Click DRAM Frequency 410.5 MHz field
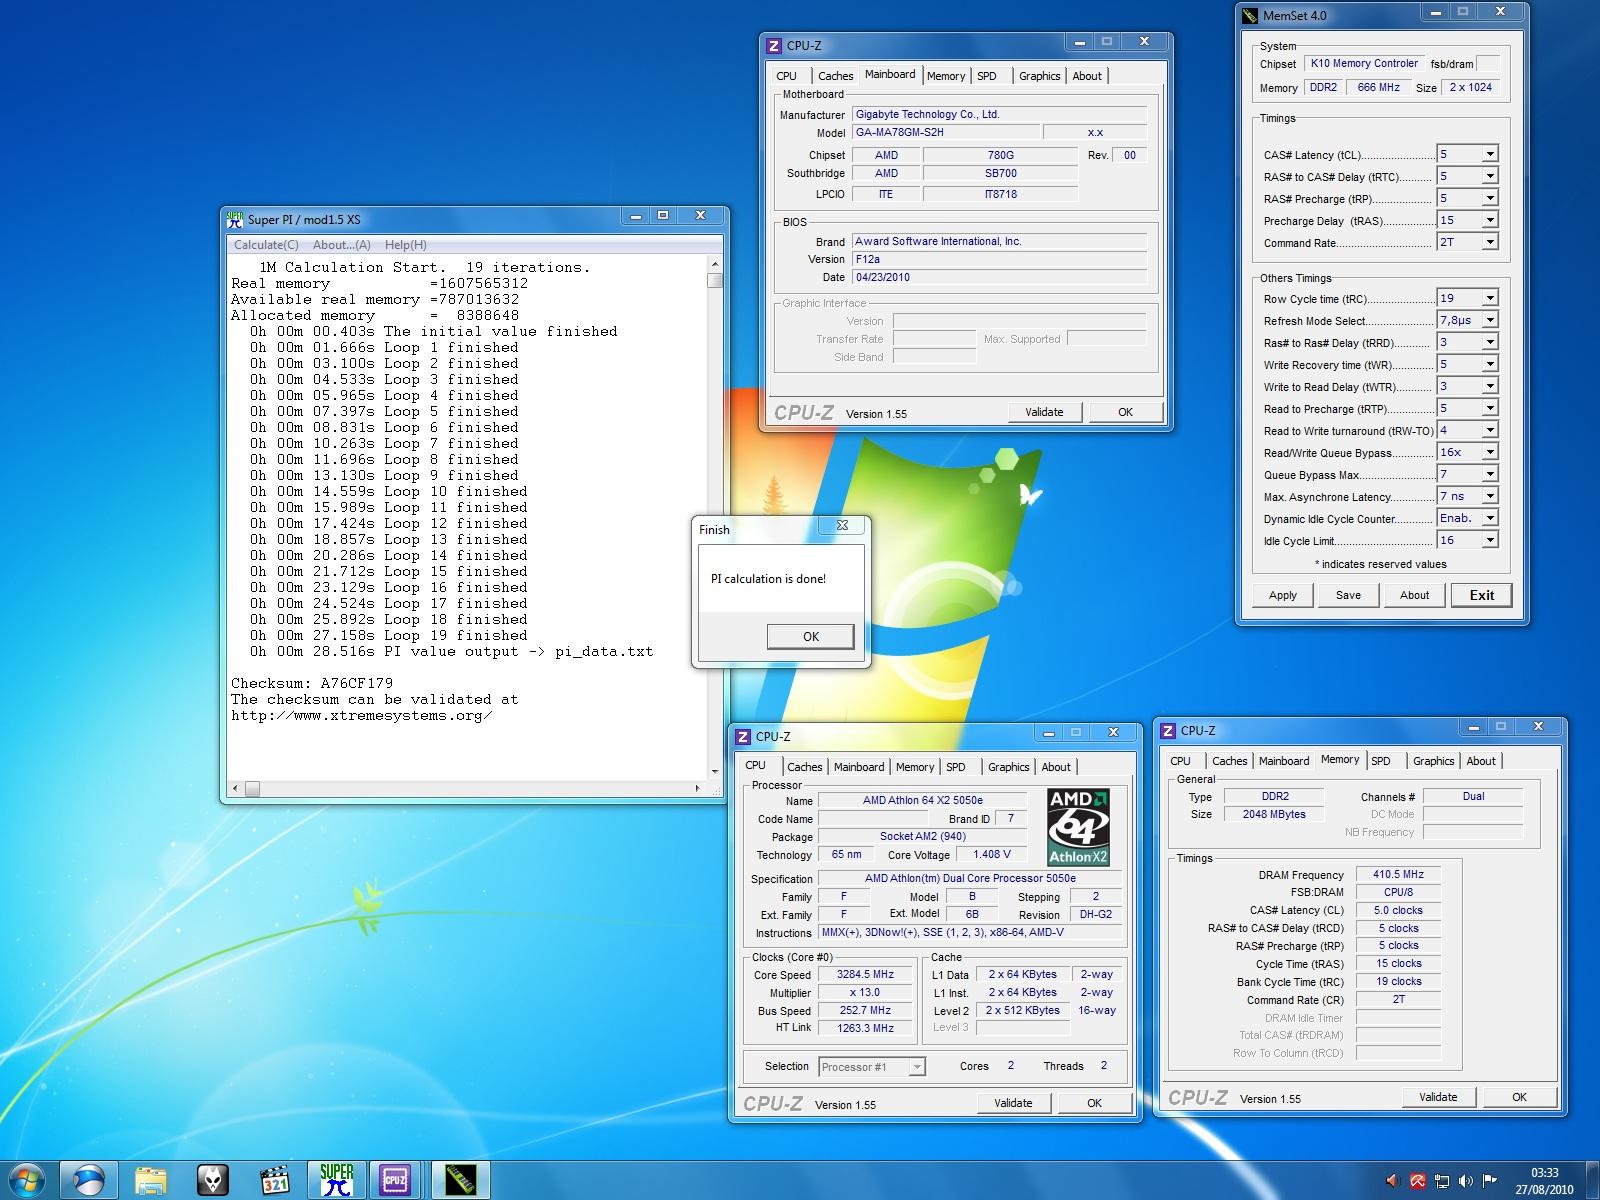1600x1200 pixels. tap(1398, 875)
